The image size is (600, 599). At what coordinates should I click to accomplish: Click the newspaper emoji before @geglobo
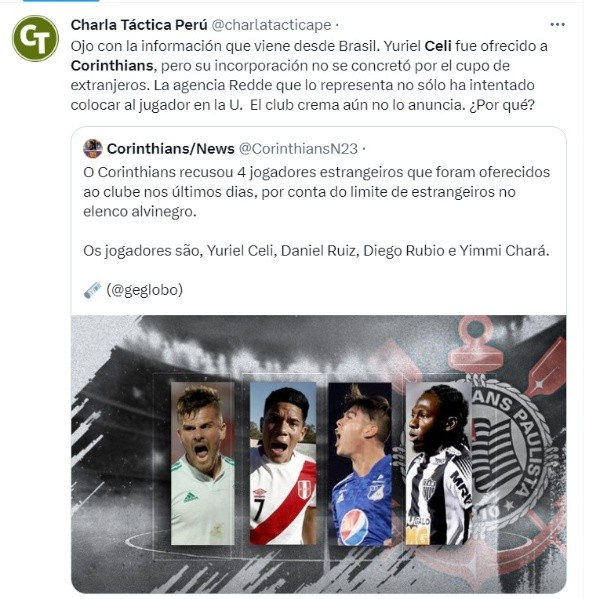click(x=92, y=290)
